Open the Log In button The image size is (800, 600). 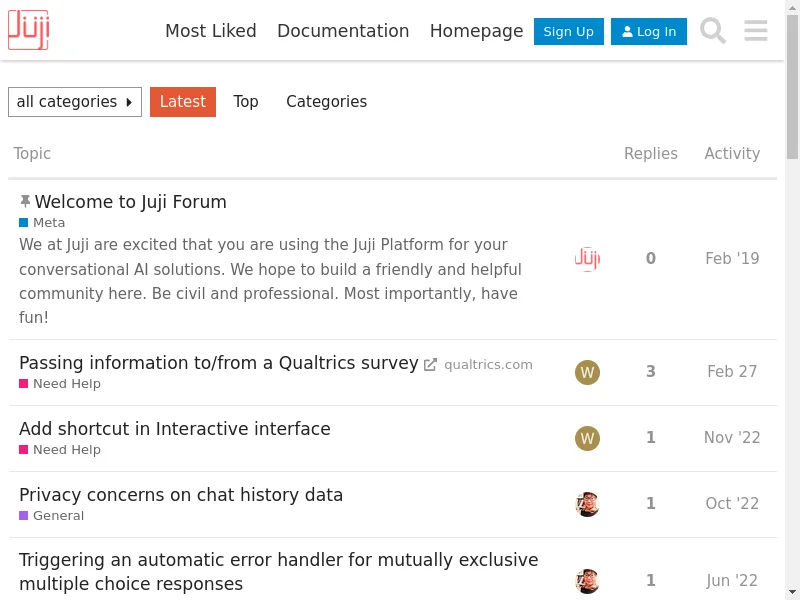[648, 32]
